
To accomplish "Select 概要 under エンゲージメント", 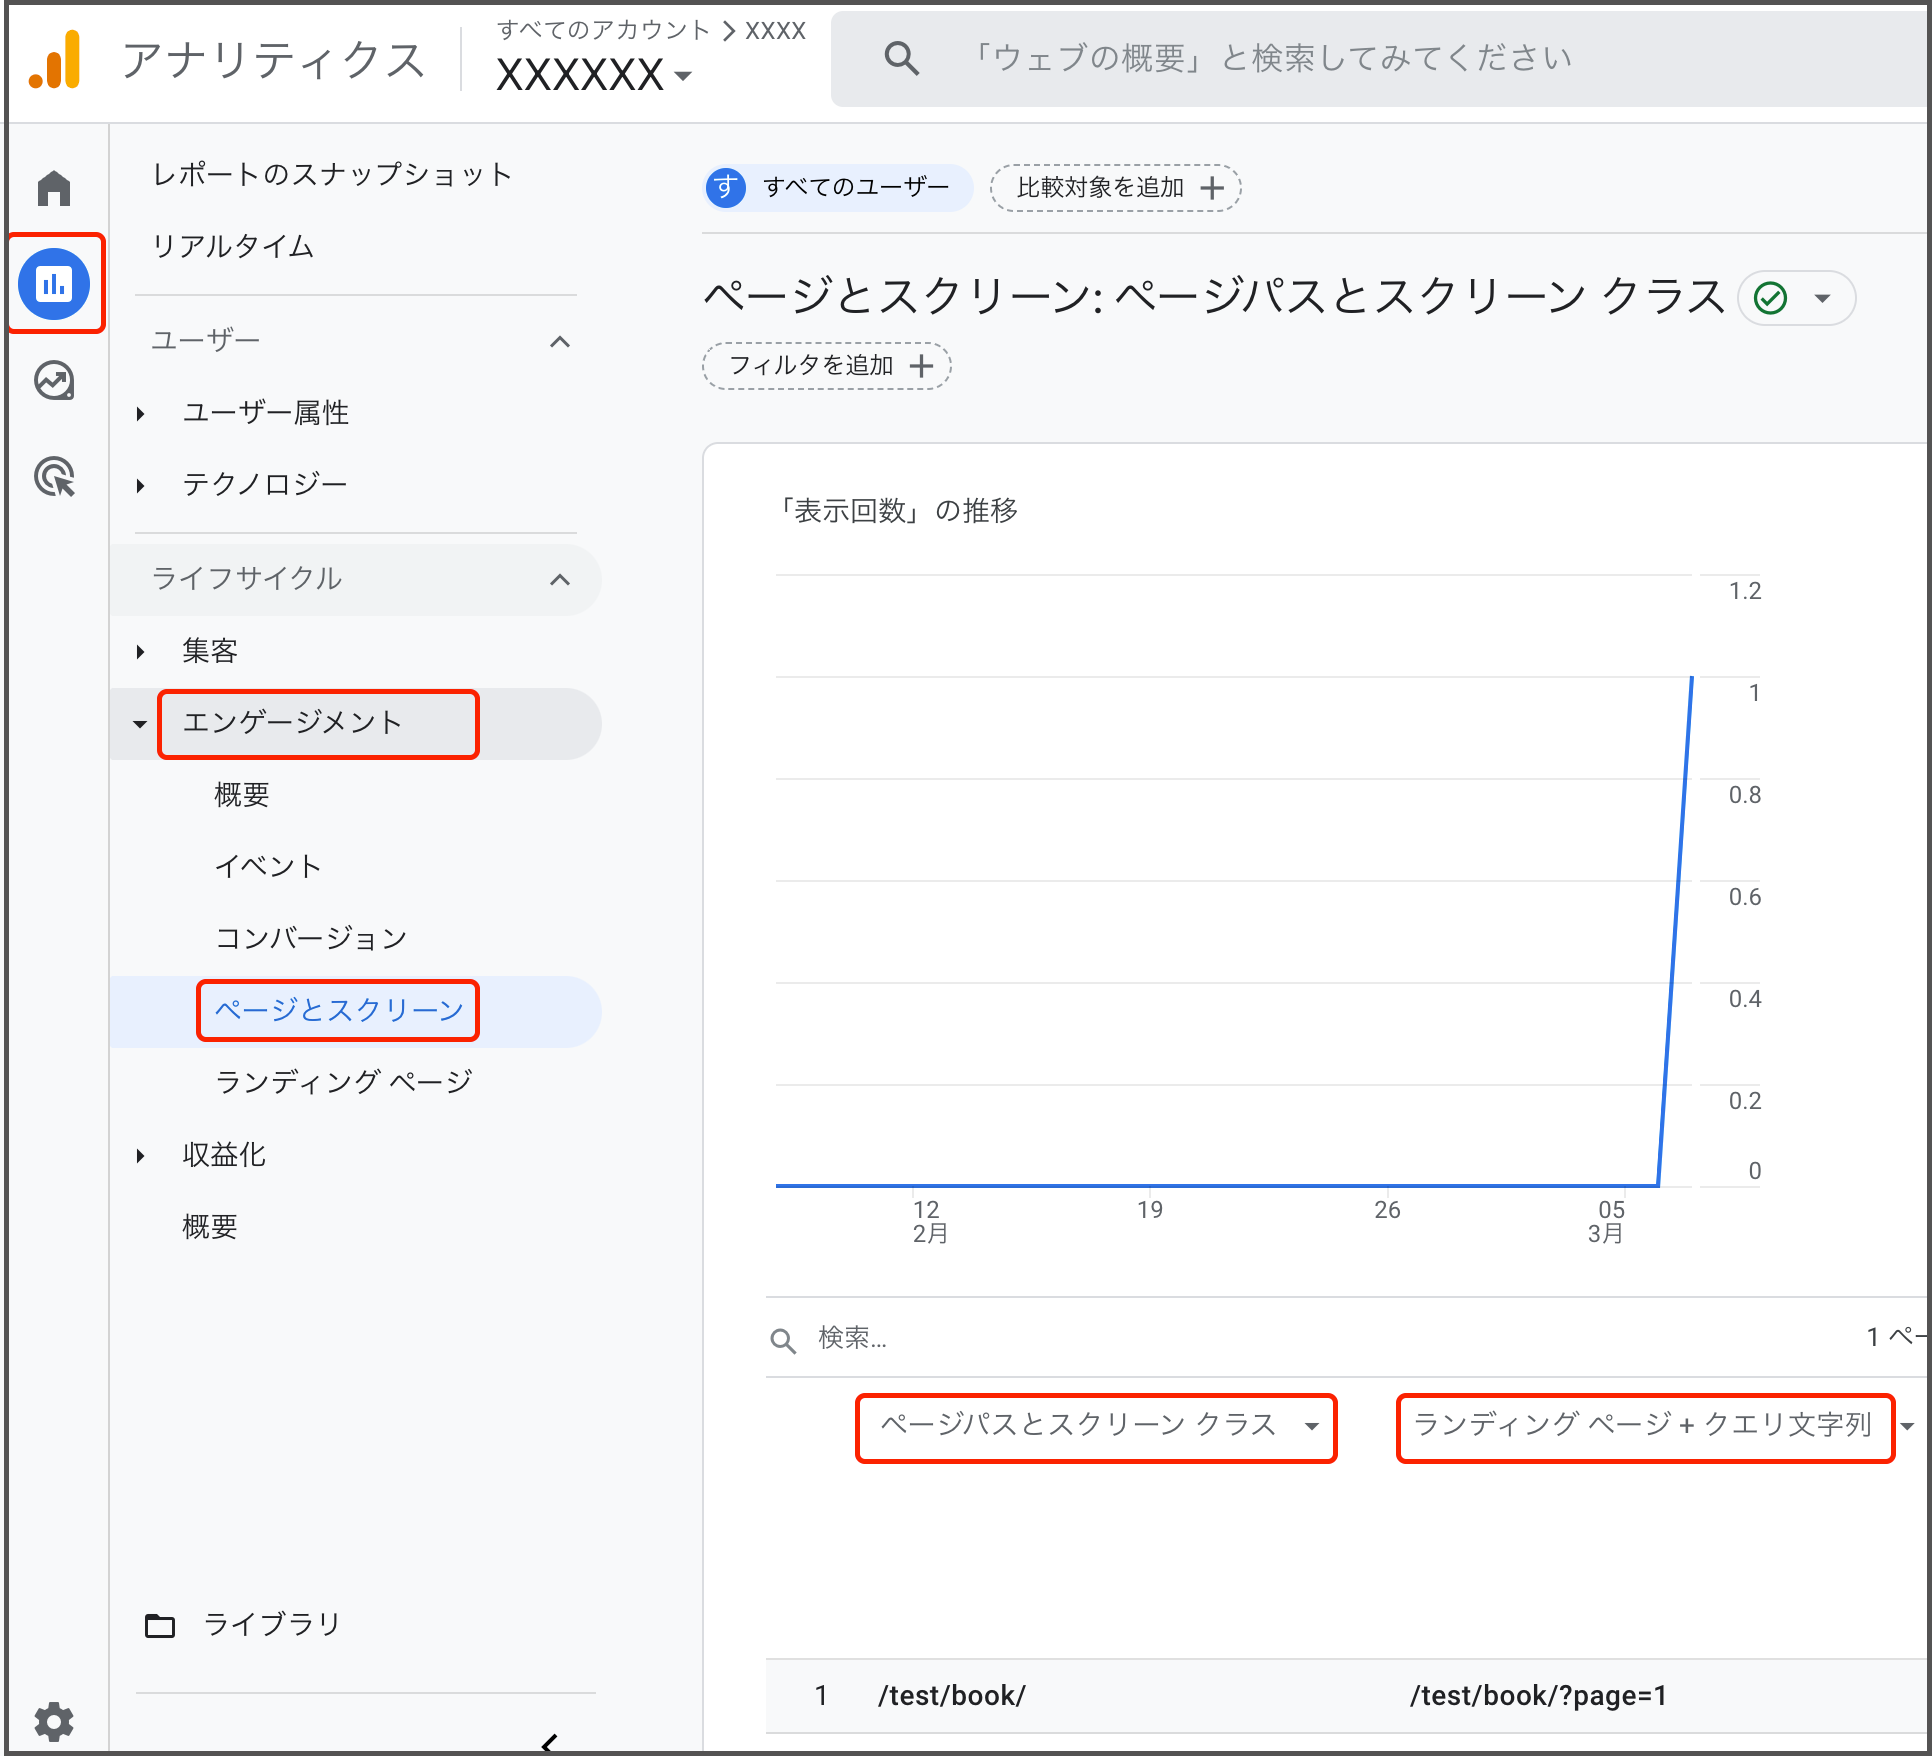I will pyautogui.click(x=242, y=795).
